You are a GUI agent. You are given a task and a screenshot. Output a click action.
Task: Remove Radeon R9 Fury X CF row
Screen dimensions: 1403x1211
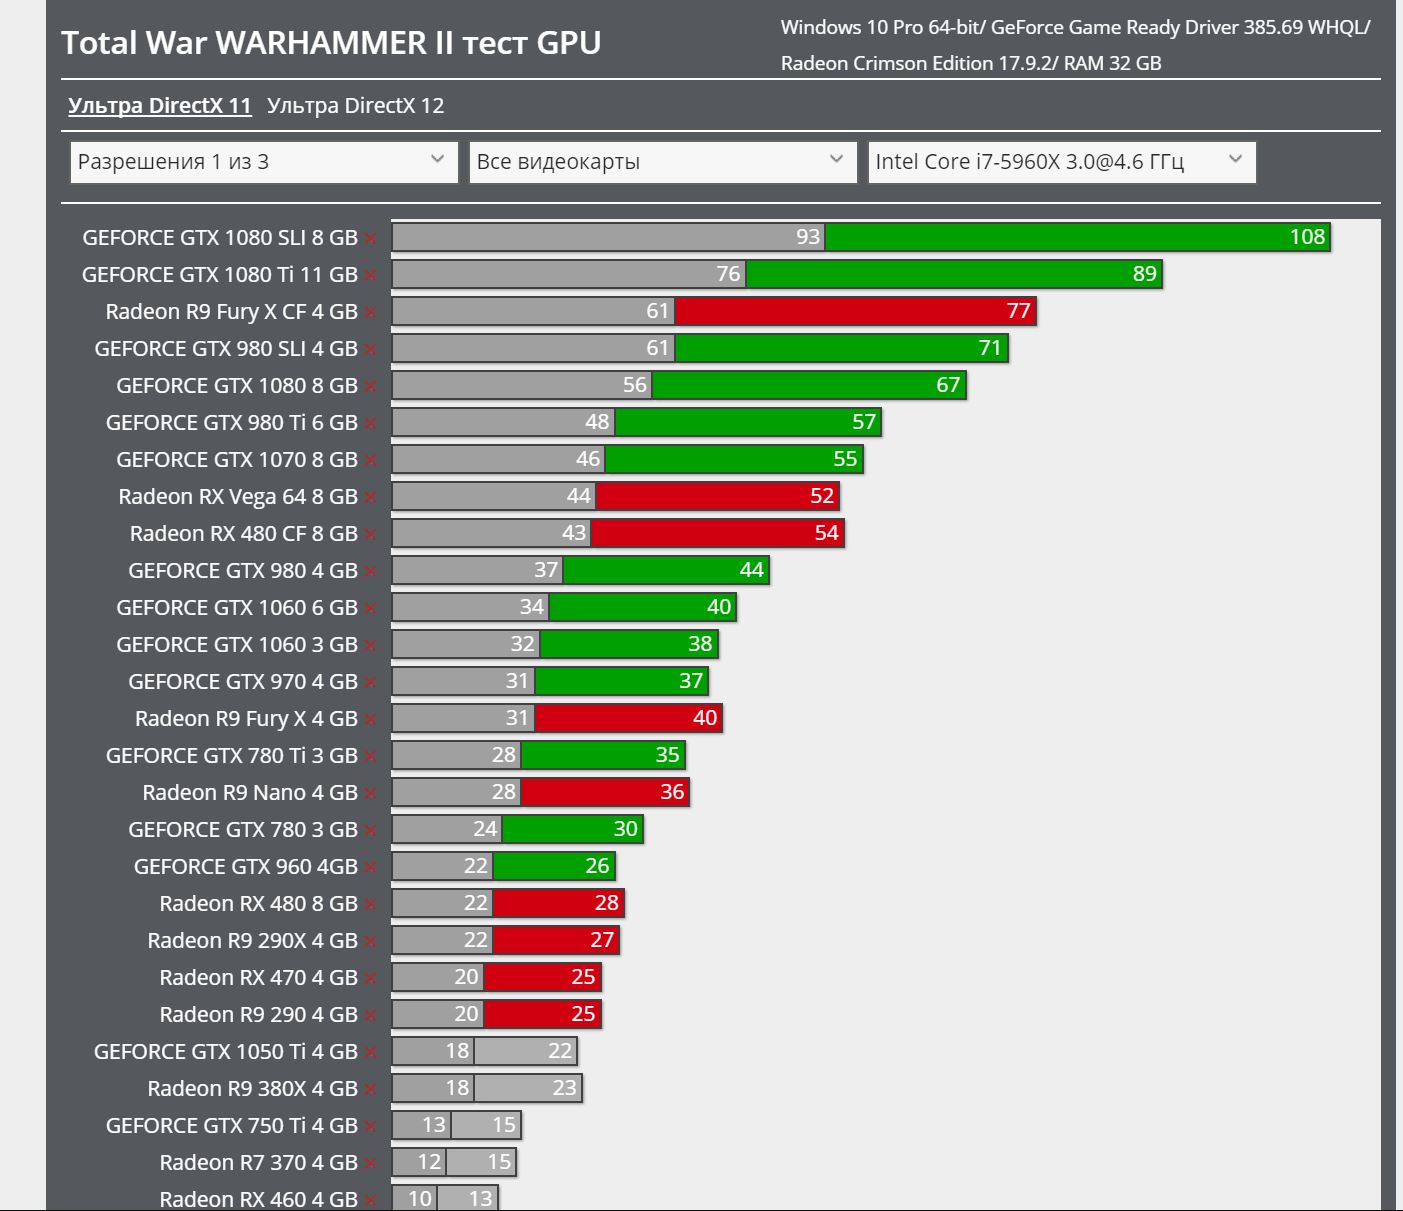click(x=371, y=313)
